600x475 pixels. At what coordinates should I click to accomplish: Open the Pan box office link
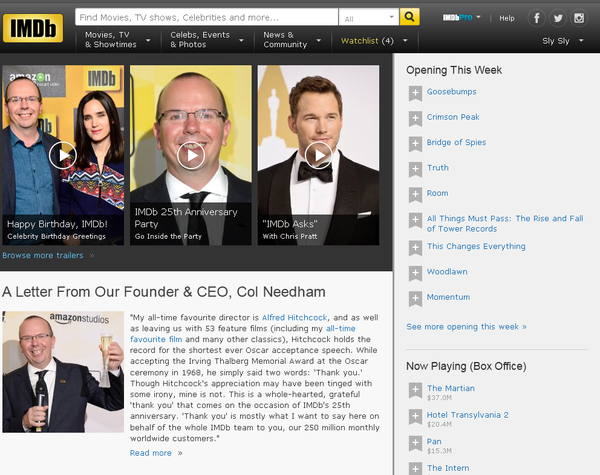click(434, 441)
